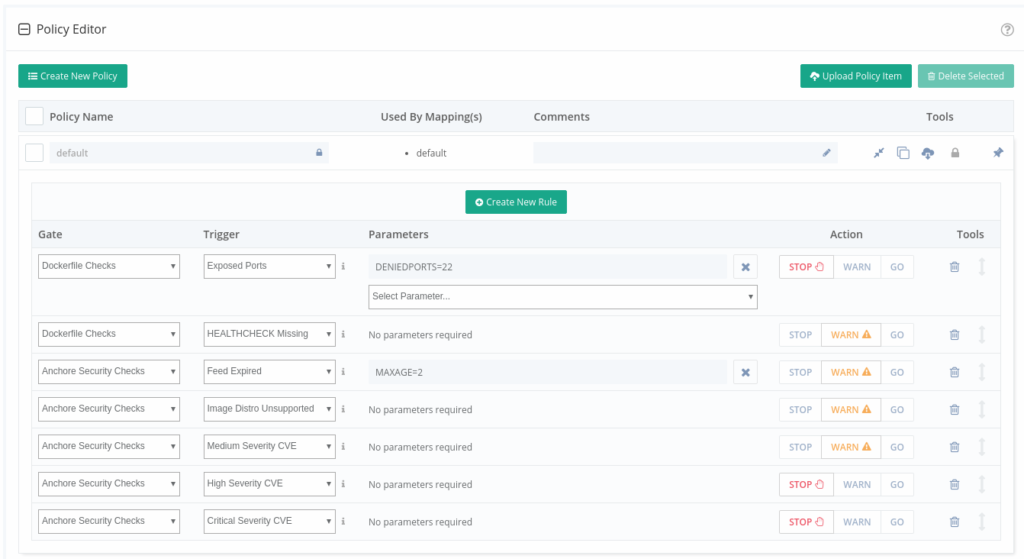Download the default policy via cloud icon

point(928,153)
